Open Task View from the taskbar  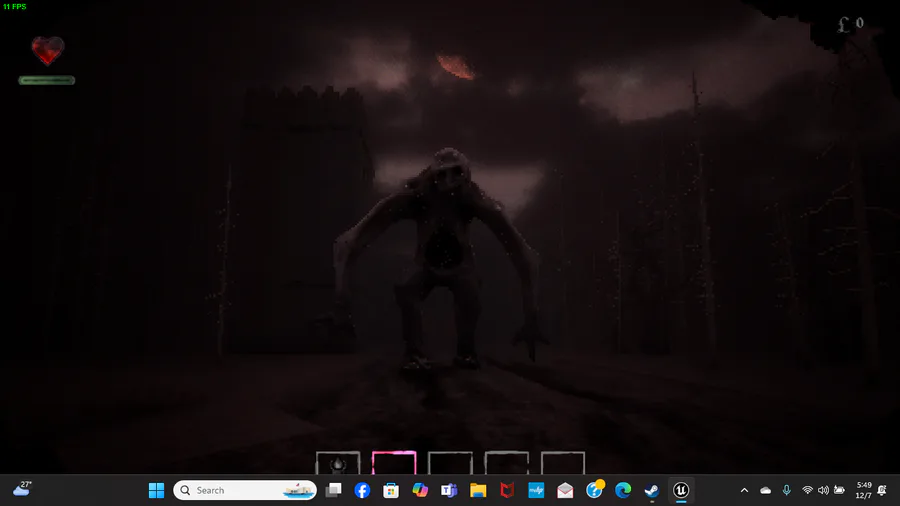click(333, 491)
